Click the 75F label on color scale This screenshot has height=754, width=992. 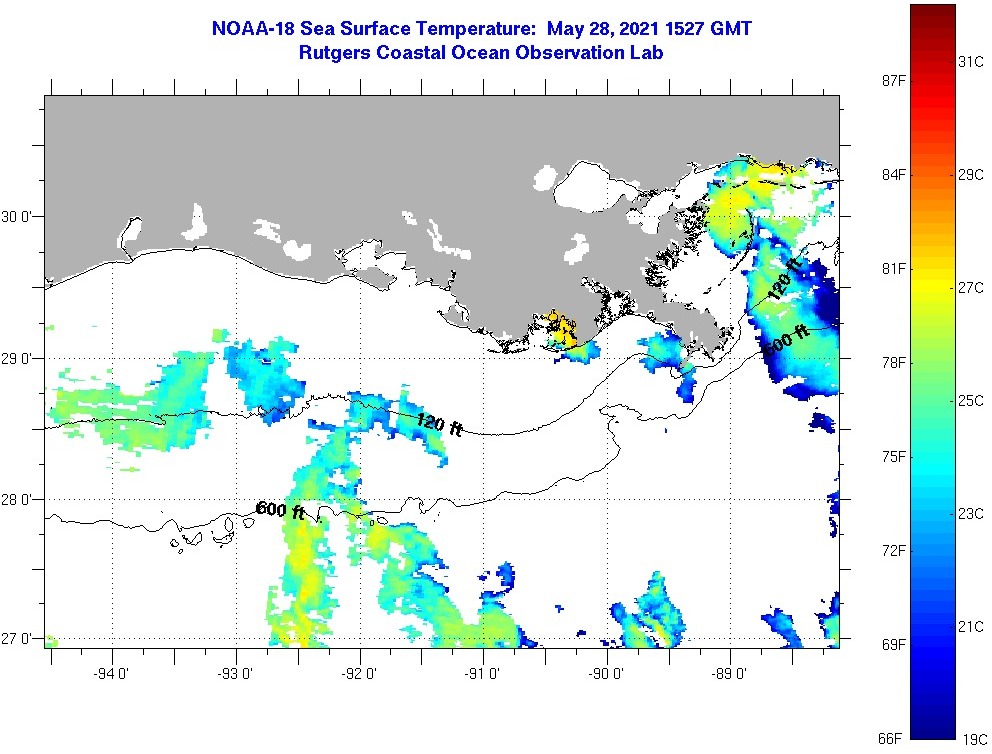click(x=894, y=457)
